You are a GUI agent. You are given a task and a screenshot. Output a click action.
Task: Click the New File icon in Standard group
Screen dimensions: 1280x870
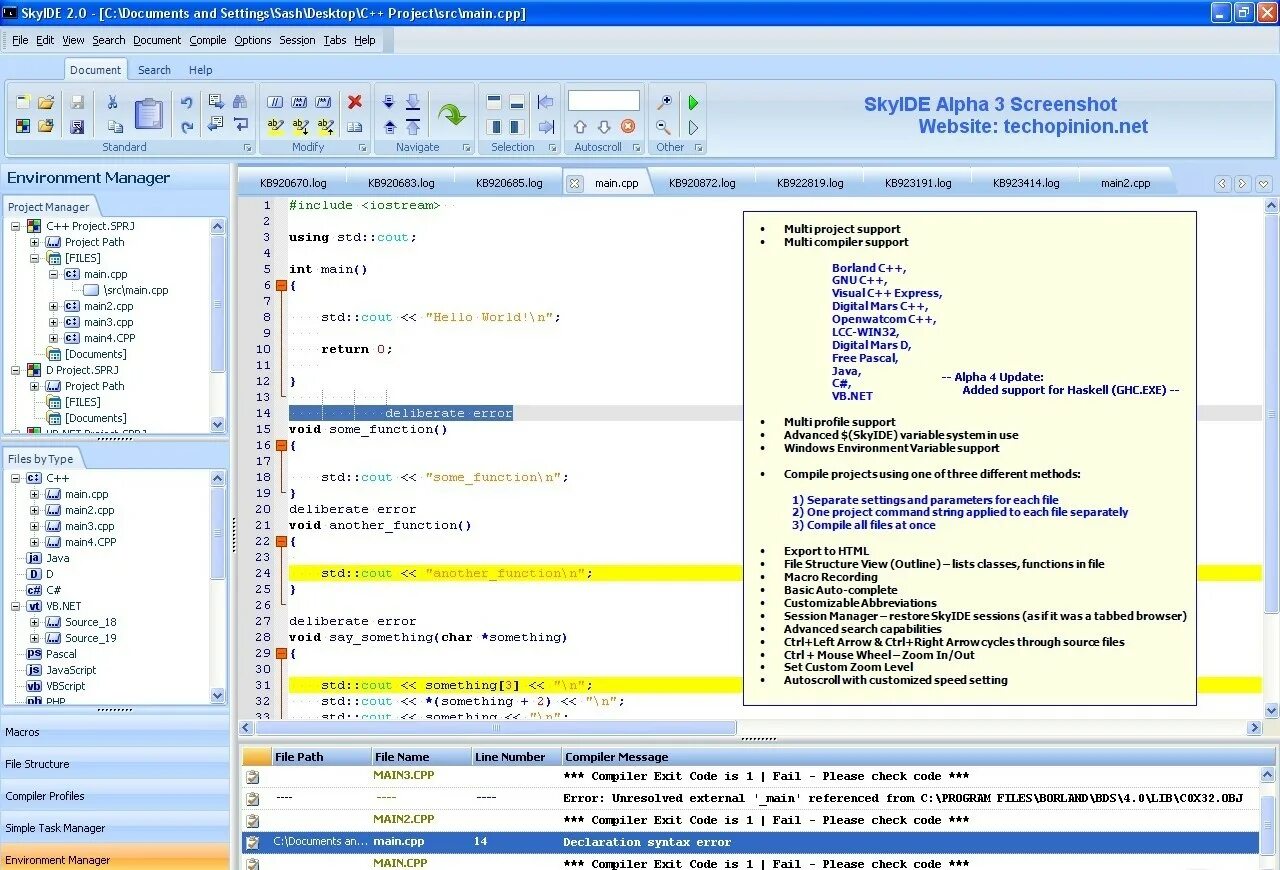[x=23, y=102]
